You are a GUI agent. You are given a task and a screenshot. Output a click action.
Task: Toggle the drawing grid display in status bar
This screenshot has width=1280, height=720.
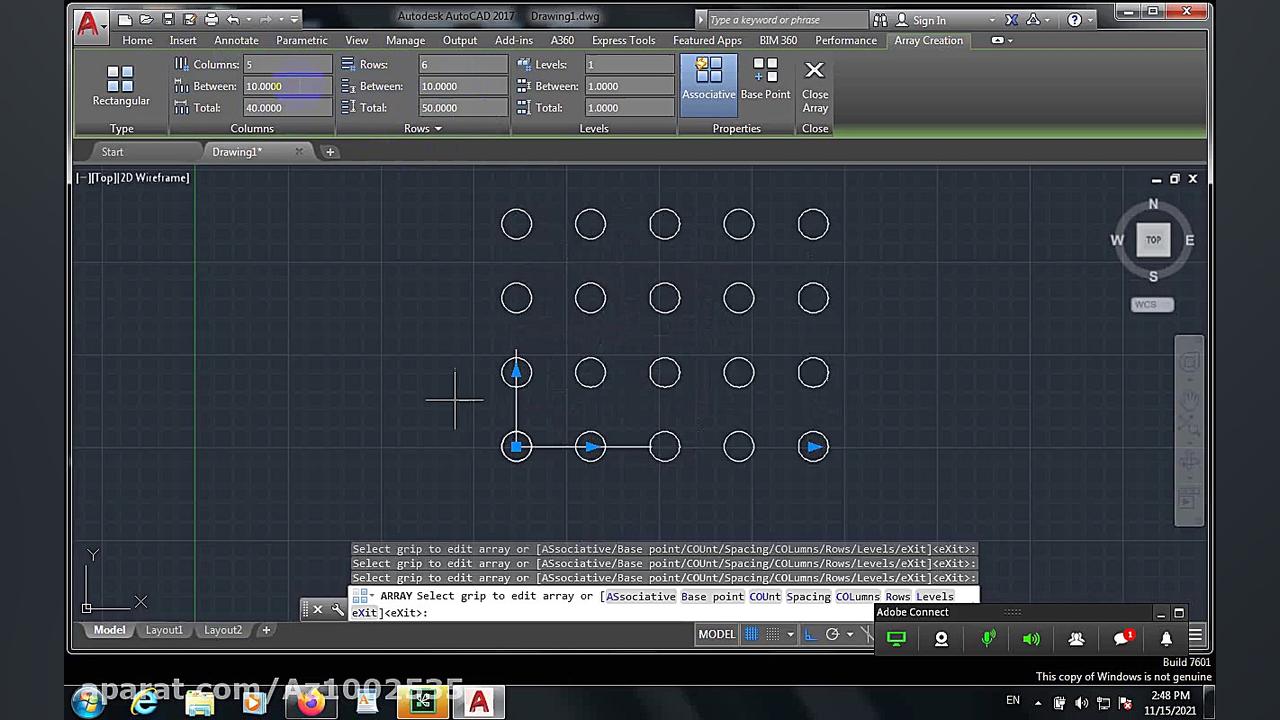751,634
